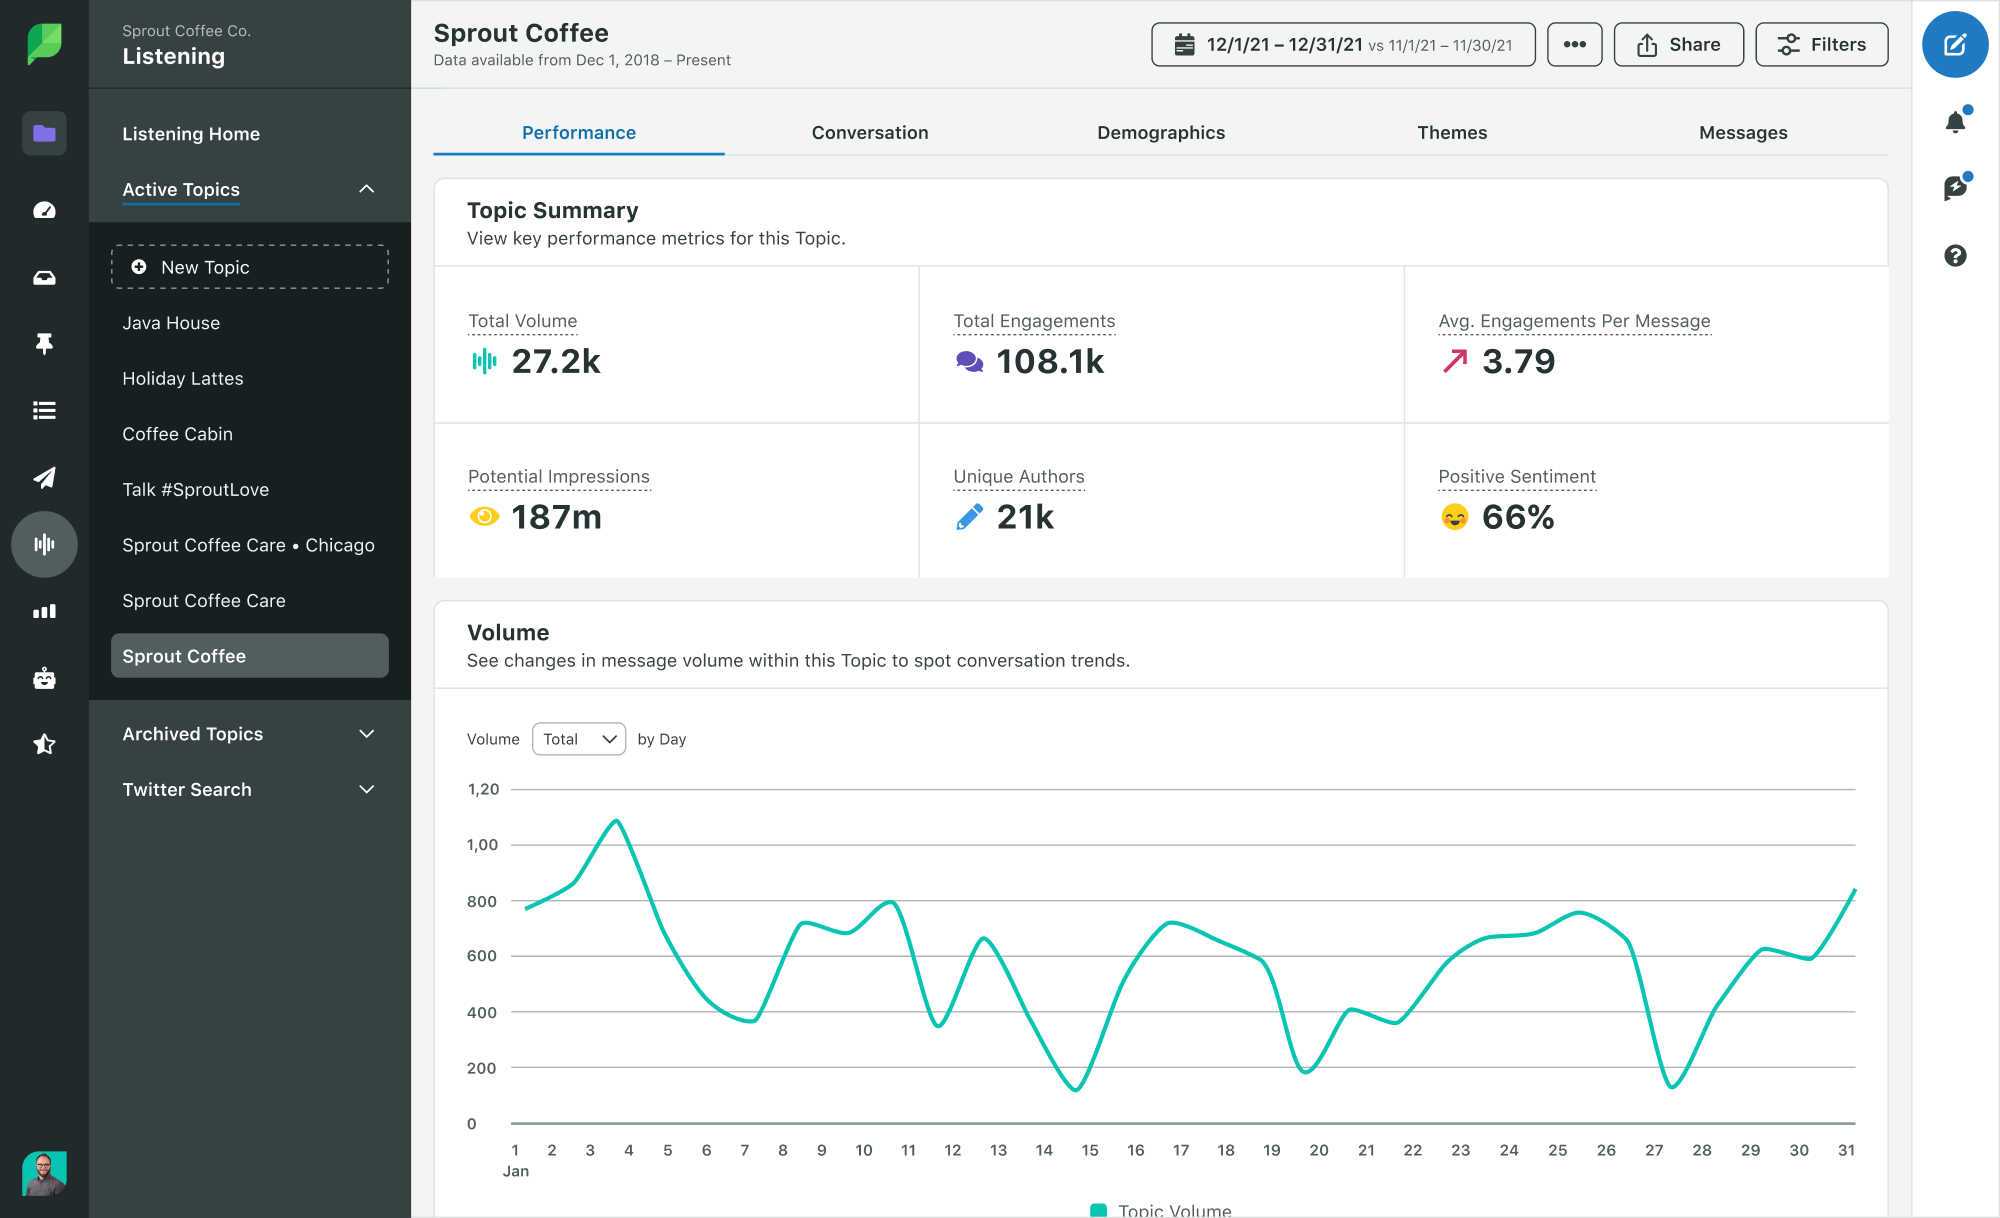Switch to the Demographics tab
Viewport: 2000px width, 1218px height.
pyautogui.click(x=1160, y=131)
